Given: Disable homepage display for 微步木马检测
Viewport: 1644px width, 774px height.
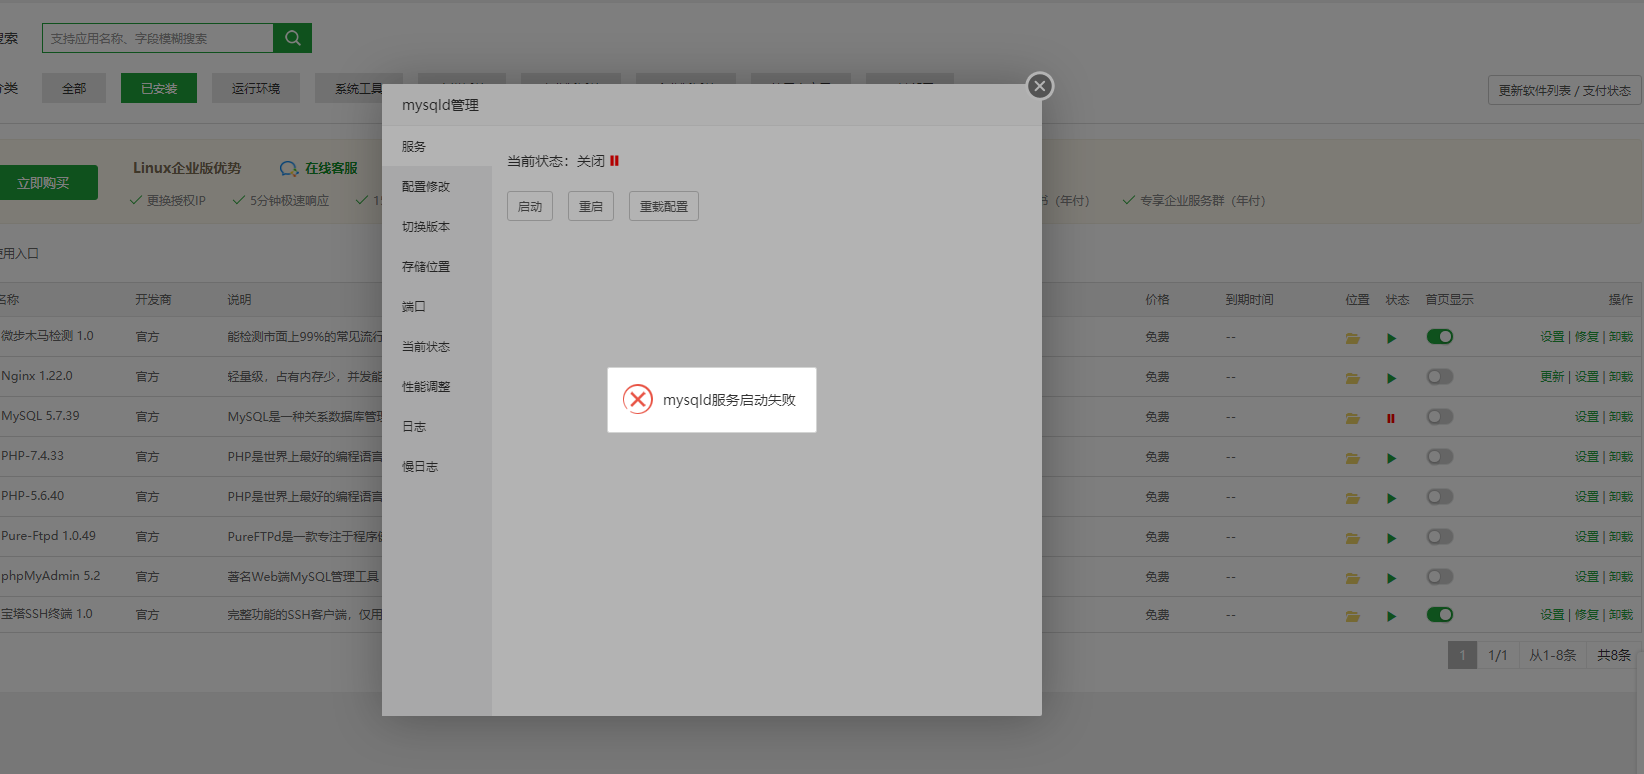Looking at the screenshot, I should 1440,337.
